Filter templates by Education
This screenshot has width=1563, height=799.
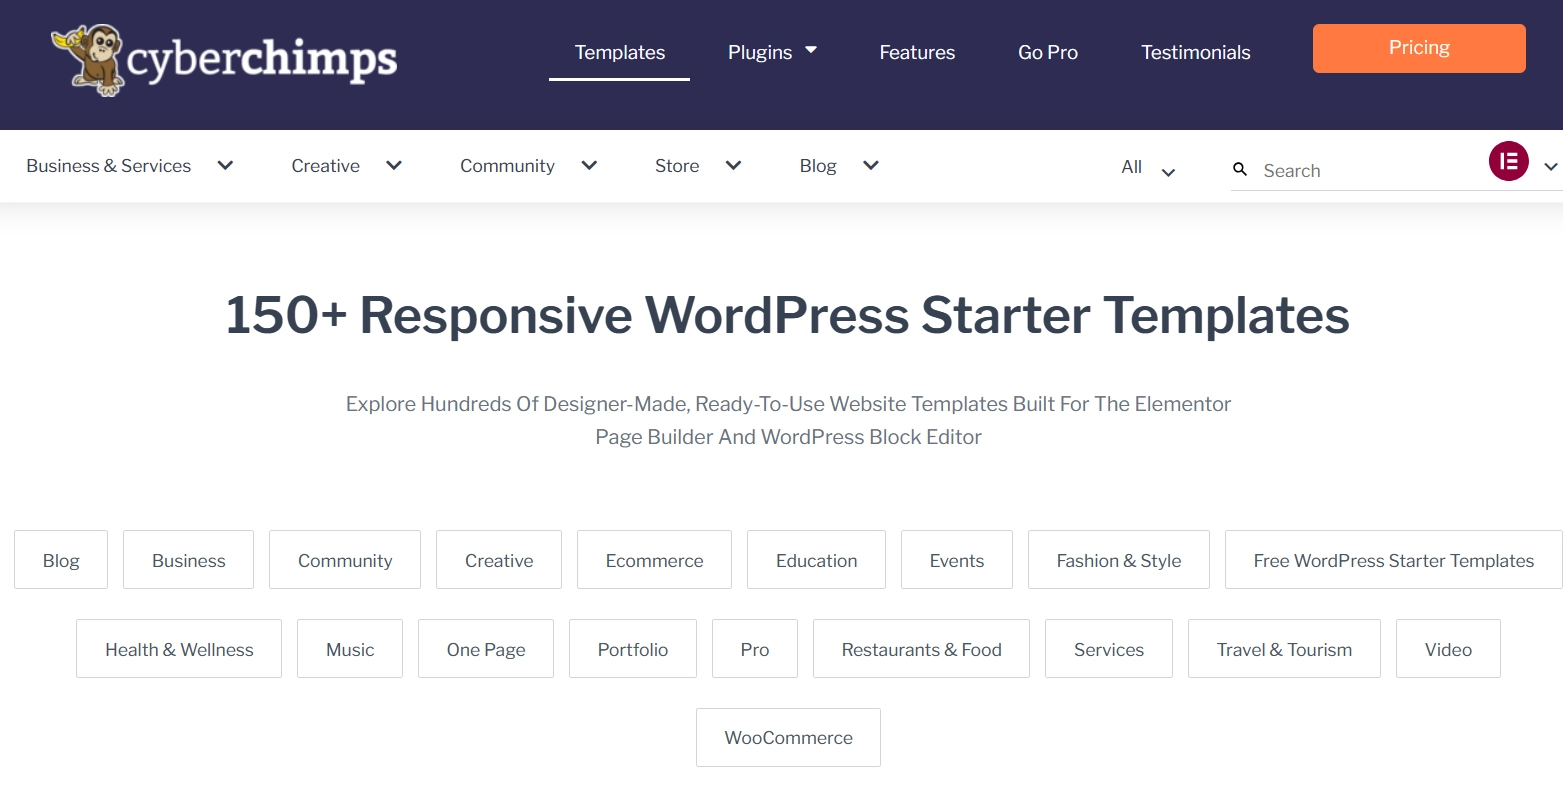tap(817, 560)
